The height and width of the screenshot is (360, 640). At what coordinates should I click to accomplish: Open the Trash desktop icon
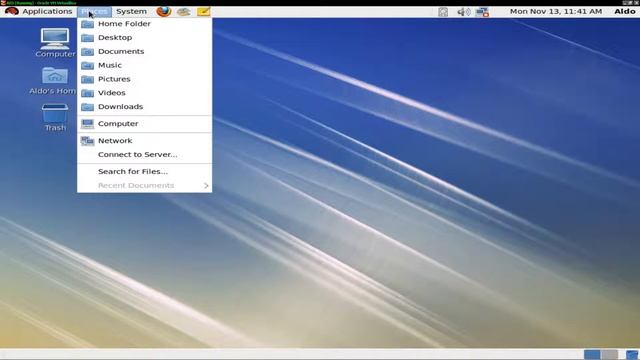pos(55,117)
